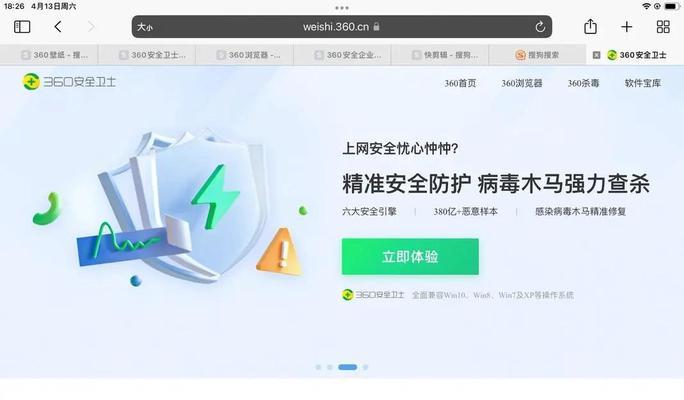Go to 360杀毒 page
Viewport: 684px width, 400px height.
pyautogui.click(x=583, y=83)
